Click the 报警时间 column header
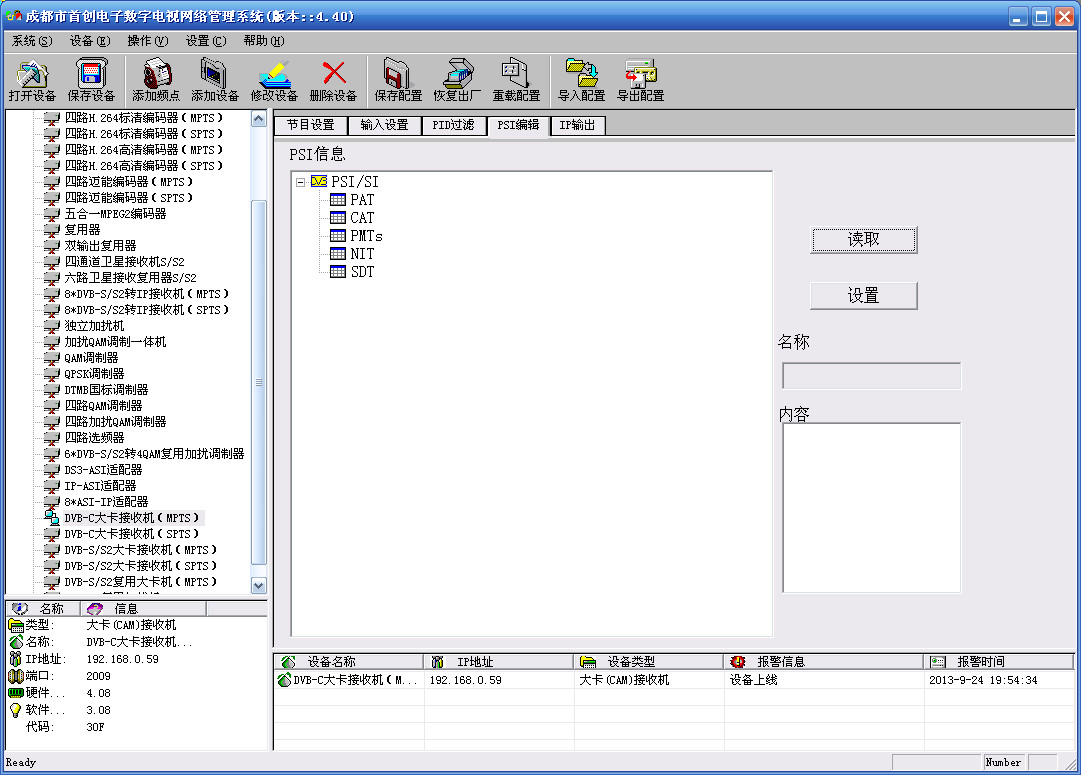The width and height of the screenshot is (1081, 775). 998,662
